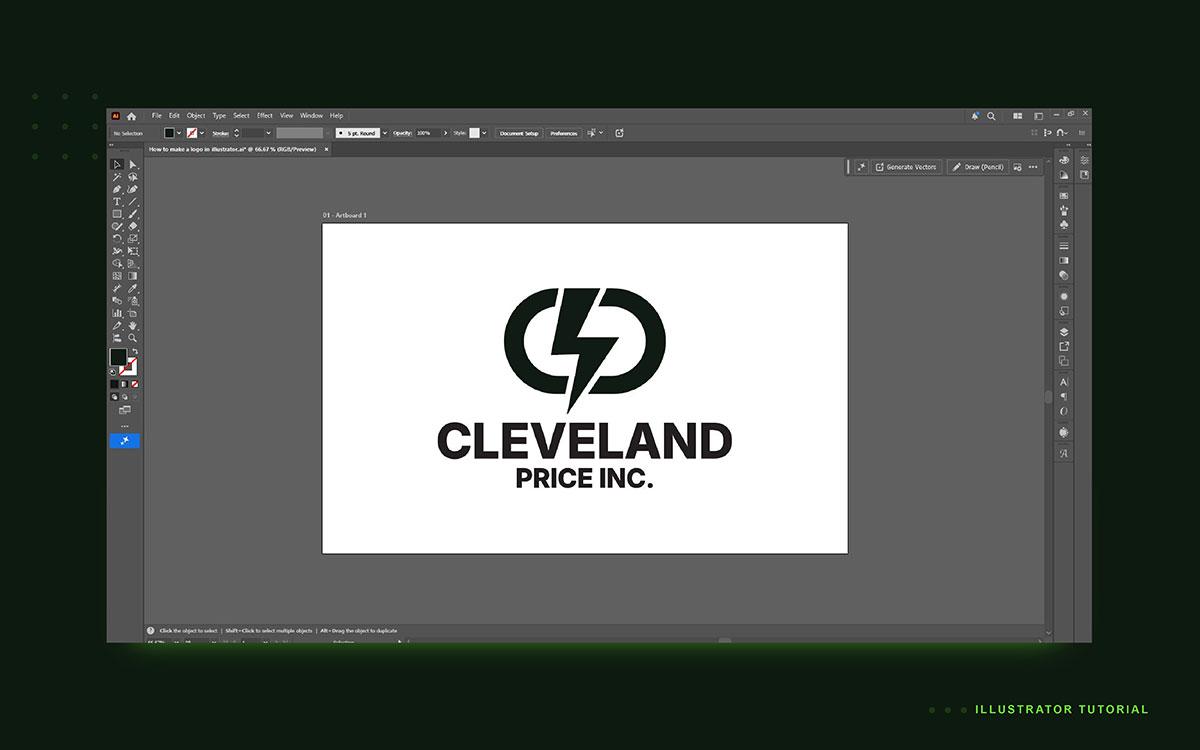Click the Preferences button

pyautogui.click(x=564, y=133)
